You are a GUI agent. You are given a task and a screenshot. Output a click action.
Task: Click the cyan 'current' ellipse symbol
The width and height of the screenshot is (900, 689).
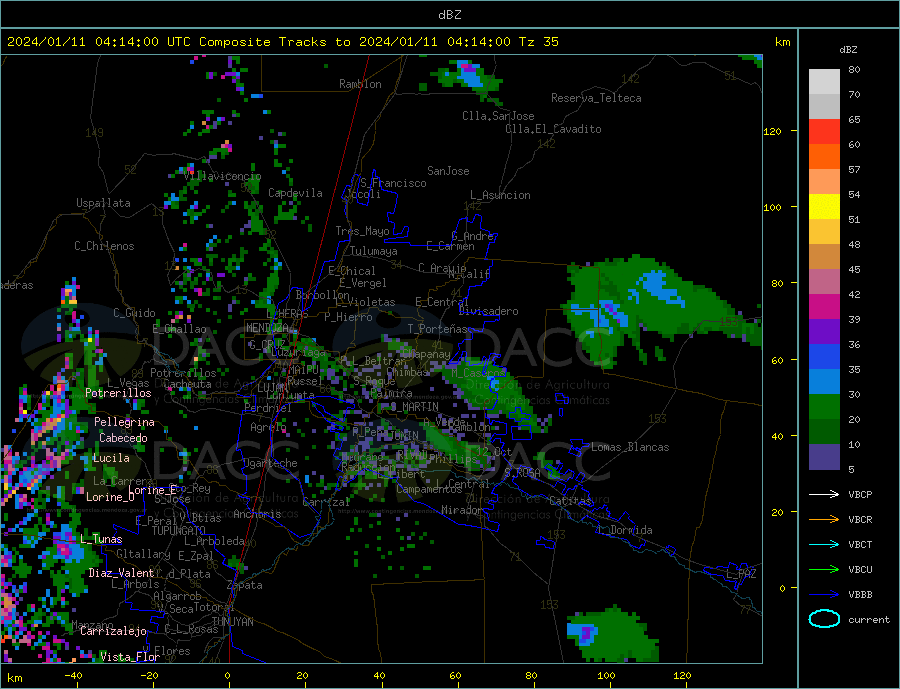tap(824, 619)
